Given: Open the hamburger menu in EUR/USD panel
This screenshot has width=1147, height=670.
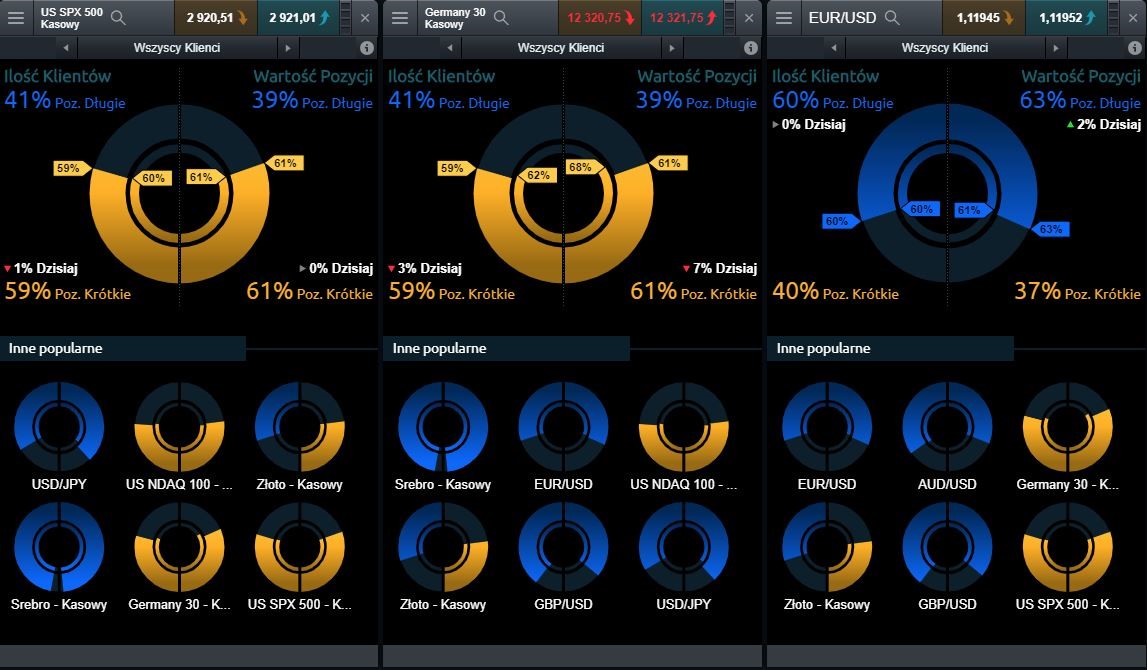Looking at the screenshot, I should click(784, 18).
